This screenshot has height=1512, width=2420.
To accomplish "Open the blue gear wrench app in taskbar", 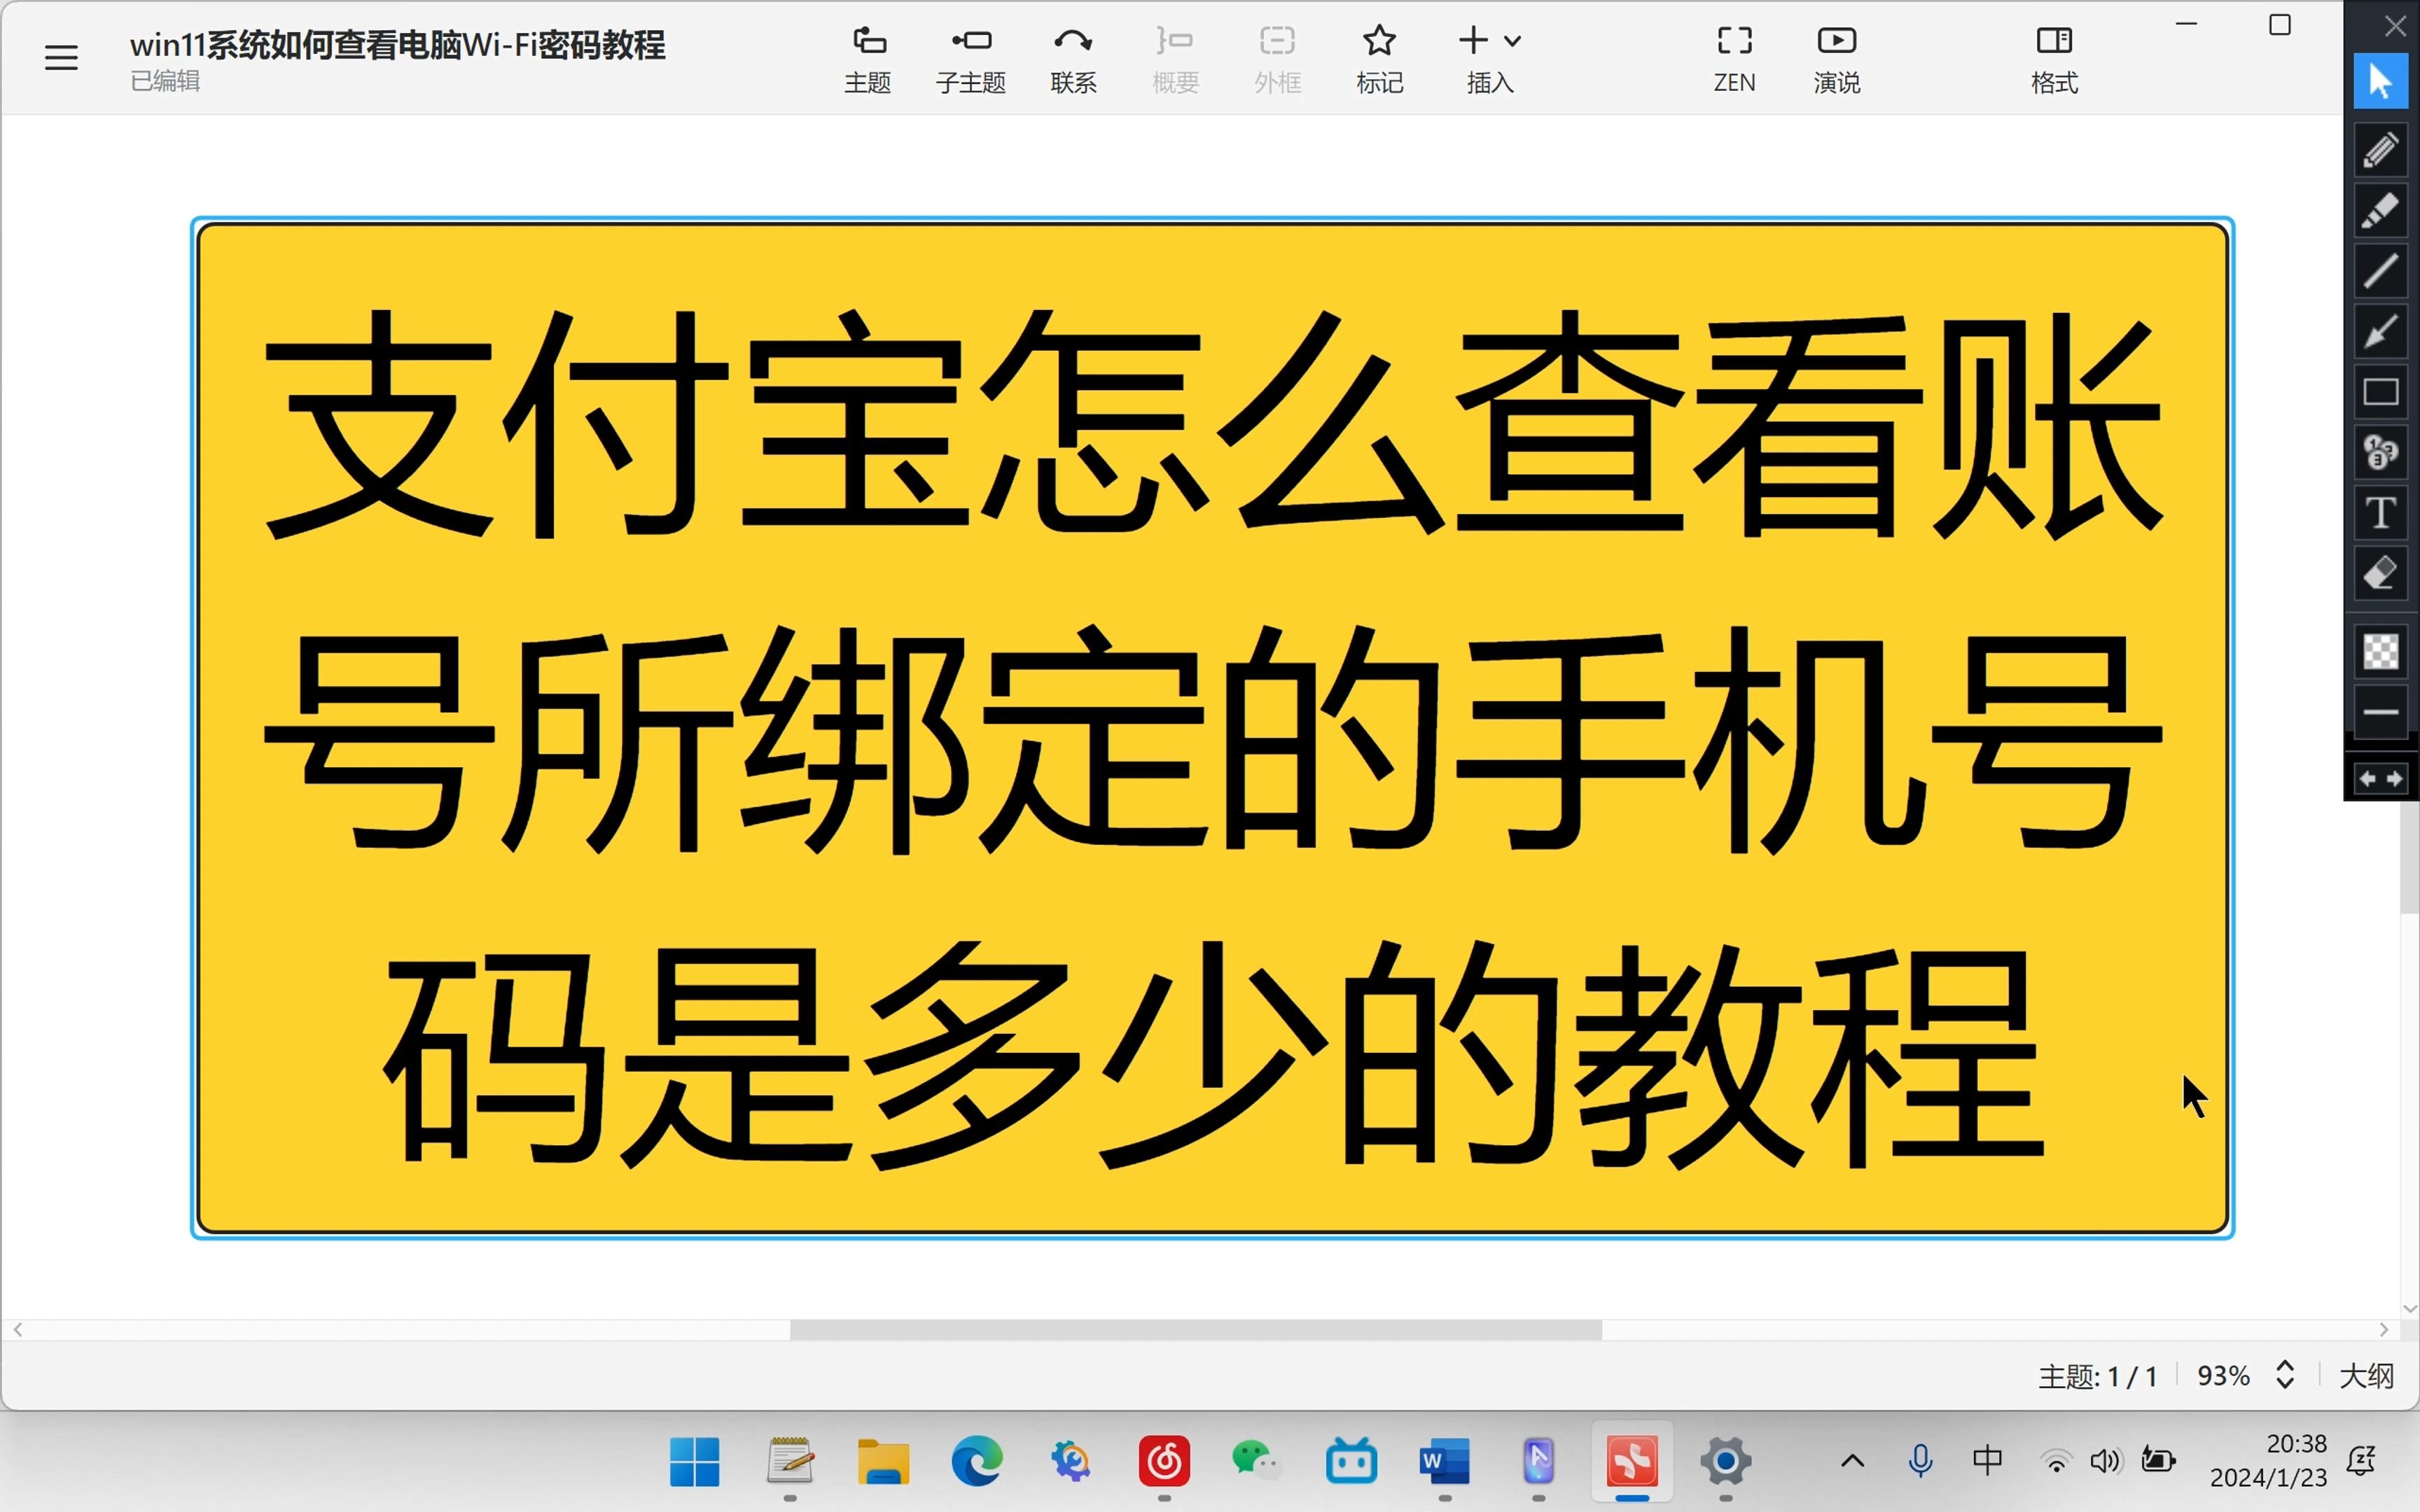I will coord(1070,1462).
